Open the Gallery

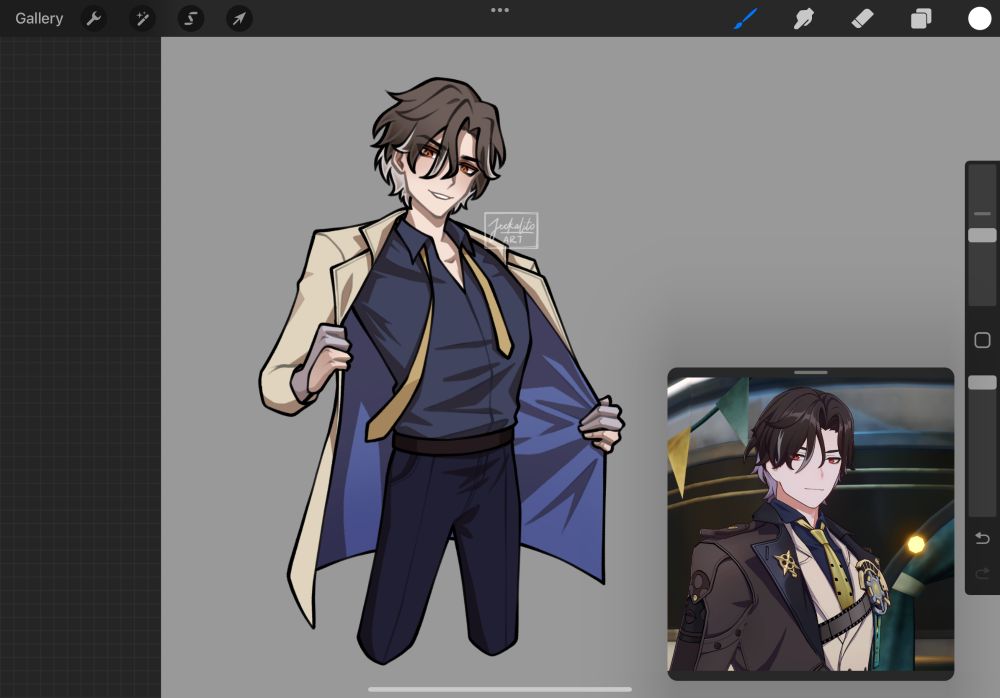click(39, 19)
